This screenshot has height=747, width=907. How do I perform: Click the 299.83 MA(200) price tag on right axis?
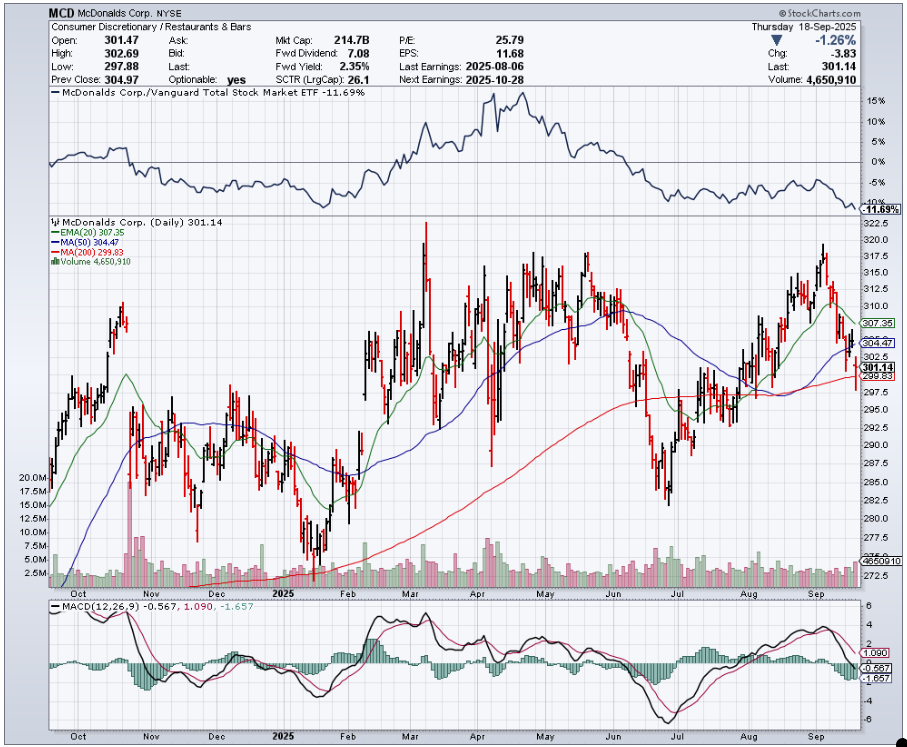click(x=878, y=376)
